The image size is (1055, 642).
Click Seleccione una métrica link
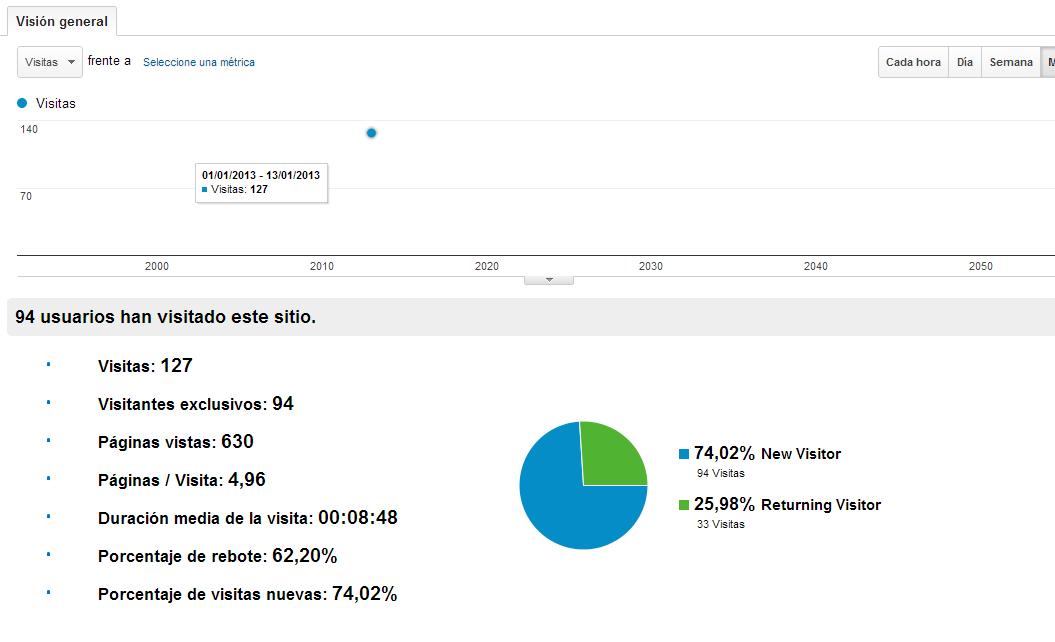tap(198, 62)
